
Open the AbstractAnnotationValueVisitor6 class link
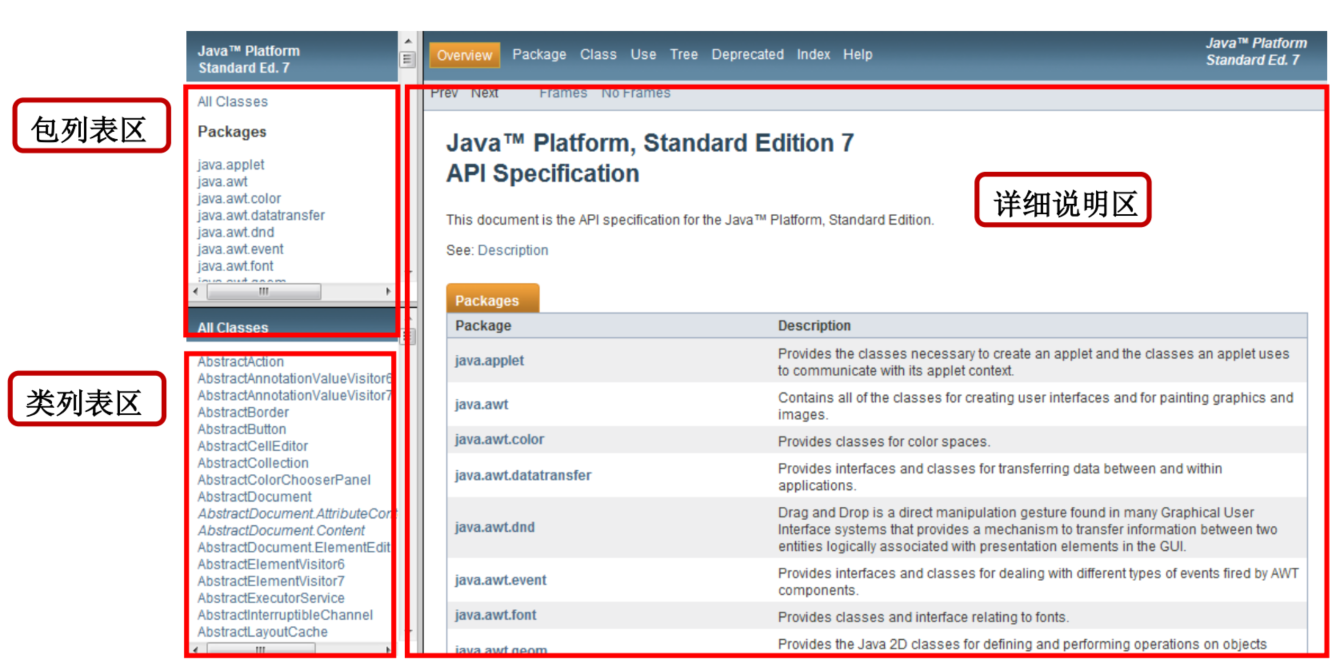(295, 379)
